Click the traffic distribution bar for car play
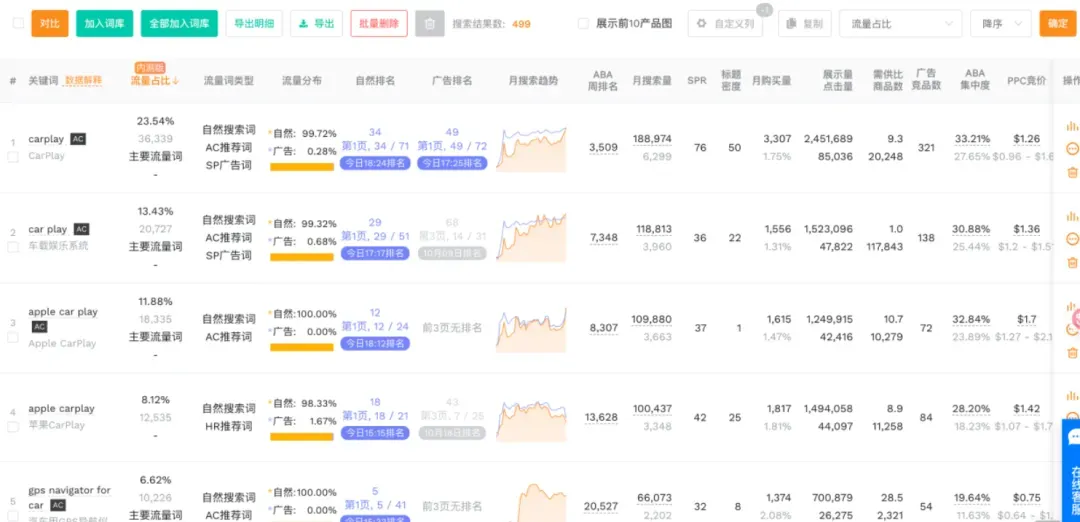 tap(302, 257)
